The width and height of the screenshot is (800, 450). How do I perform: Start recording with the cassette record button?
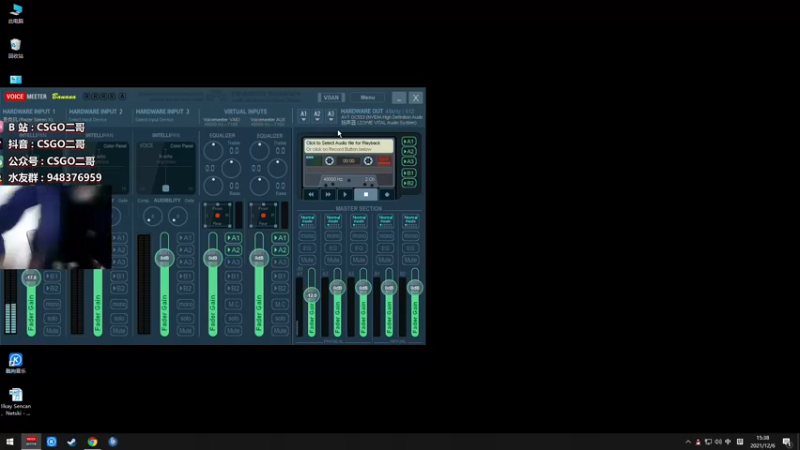pyautogui.click(x=387, y=194)
